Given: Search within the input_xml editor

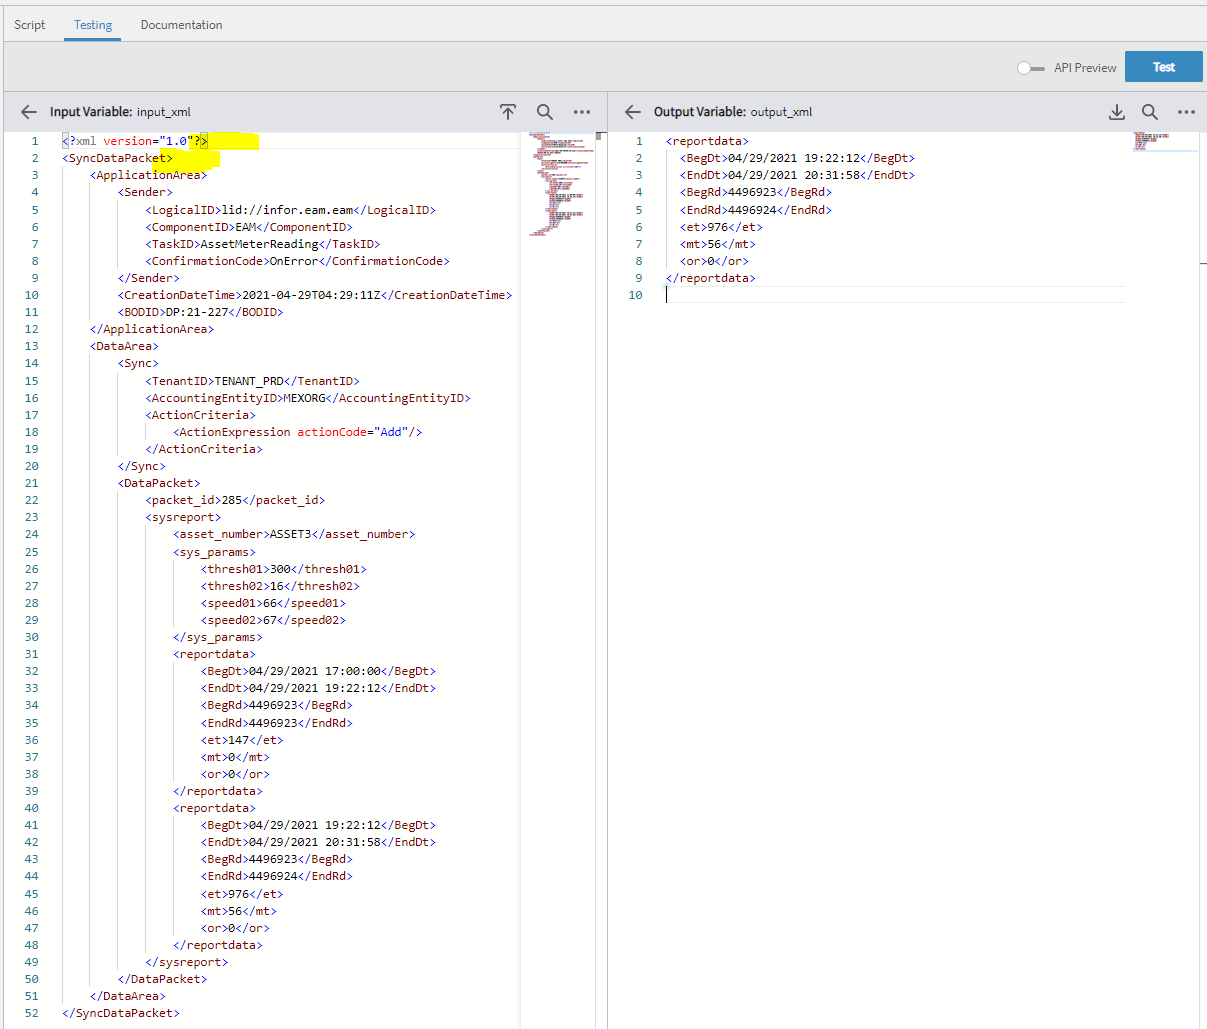Looking at the screenshot, I should (544, 112).
